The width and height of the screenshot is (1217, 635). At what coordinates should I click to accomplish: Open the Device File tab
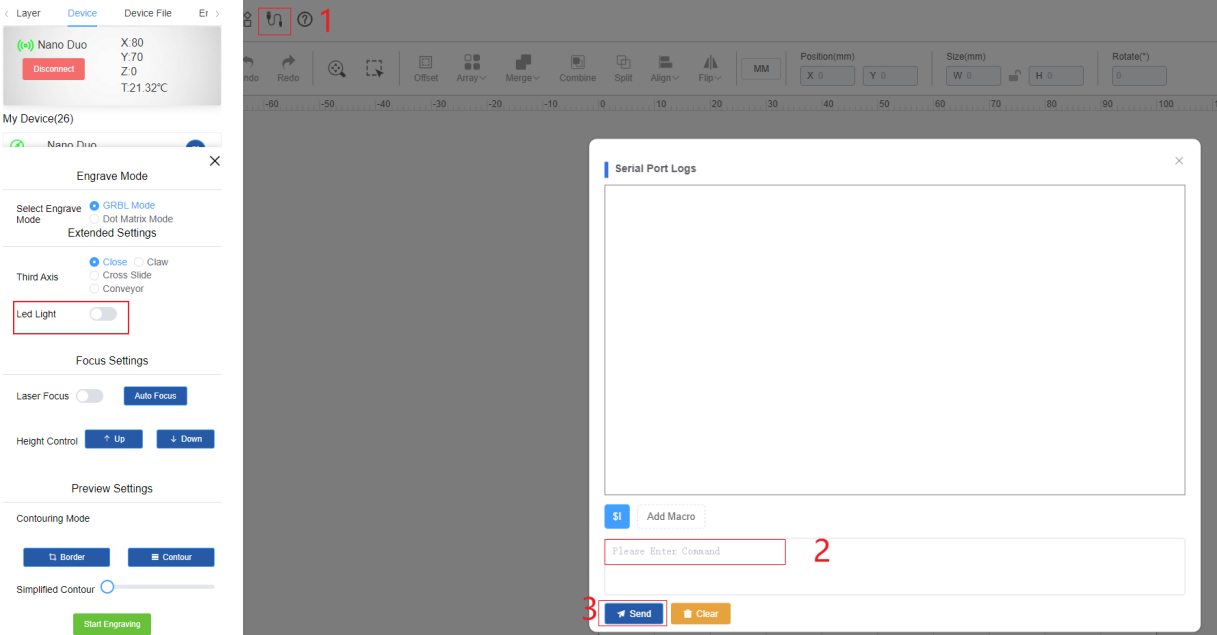147,13
